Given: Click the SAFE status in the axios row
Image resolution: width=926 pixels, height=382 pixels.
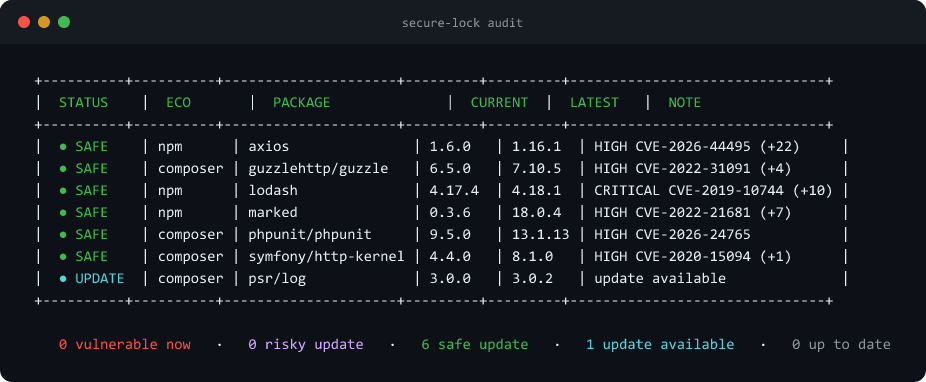Looking at the screenshot, I should point(92,146).
